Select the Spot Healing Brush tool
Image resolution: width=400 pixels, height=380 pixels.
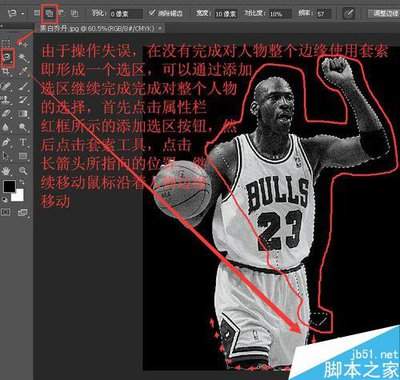pos(6,86)
